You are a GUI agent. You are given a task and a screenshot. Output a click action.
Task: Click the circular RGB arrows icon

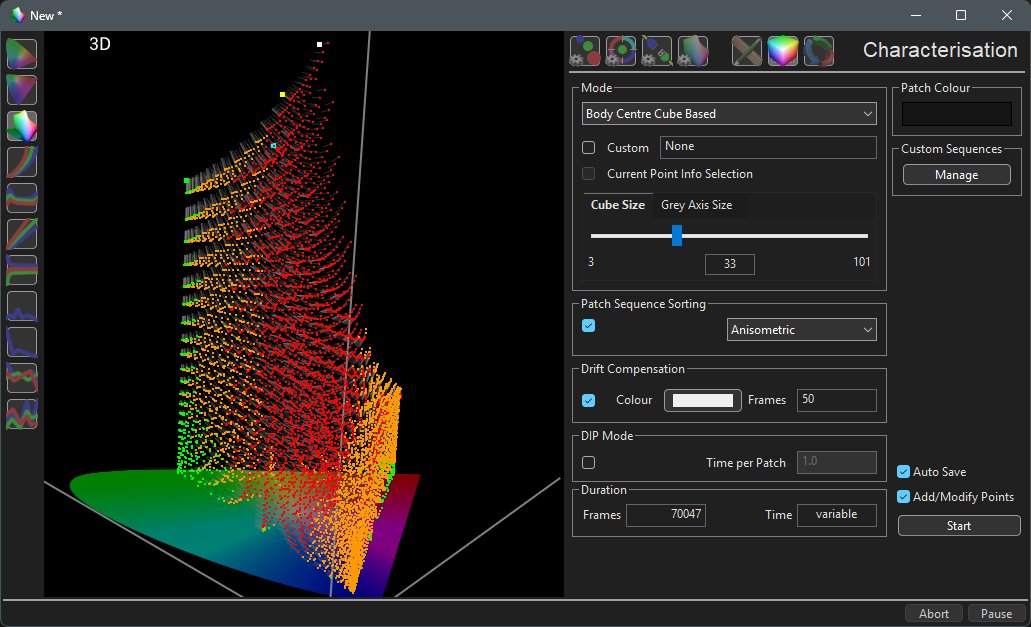[819, 51]
